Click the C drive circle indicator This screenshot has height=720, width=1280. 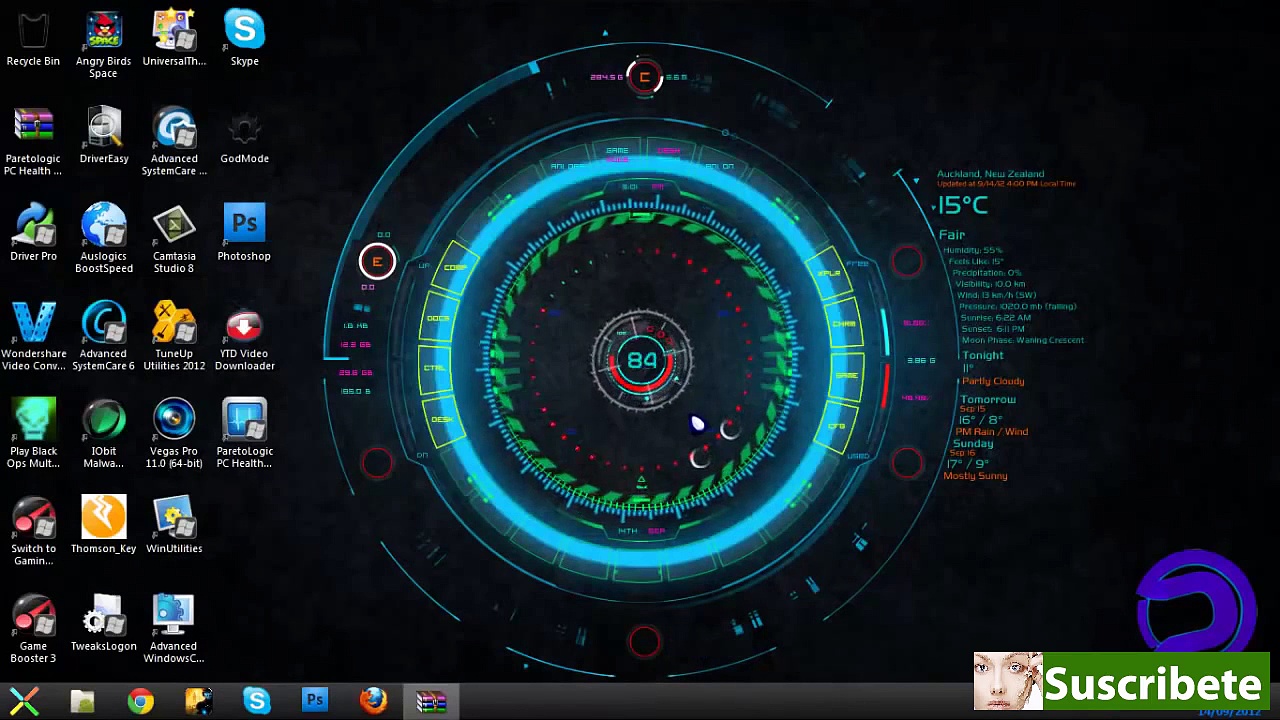[x=644, y=77]
